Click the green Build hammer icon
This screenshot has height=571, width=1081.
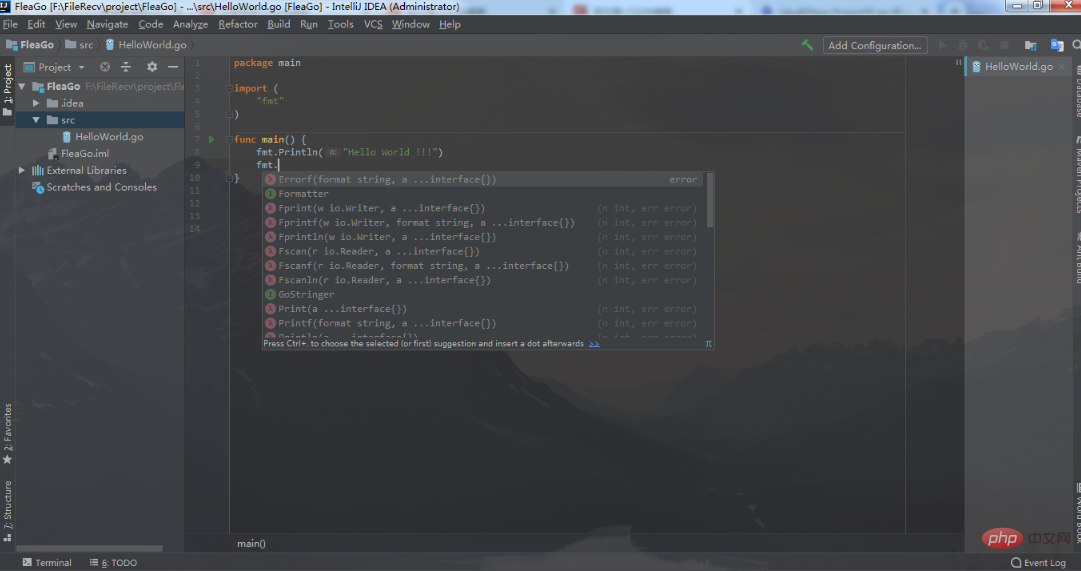807,45
